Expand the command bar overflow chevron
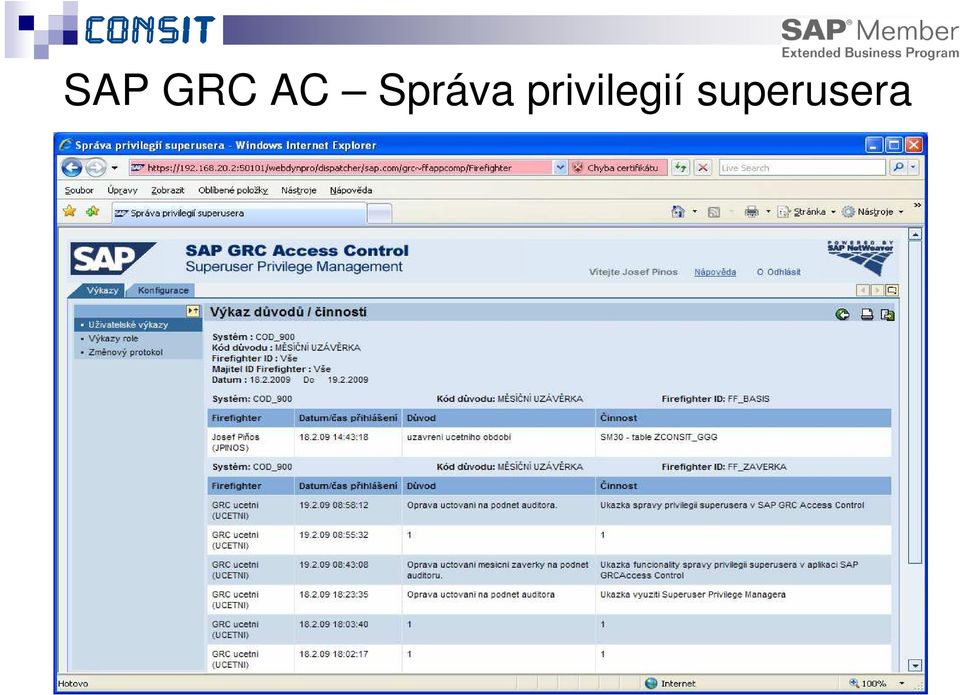960x695 pixels. click(x=917, y=205)
